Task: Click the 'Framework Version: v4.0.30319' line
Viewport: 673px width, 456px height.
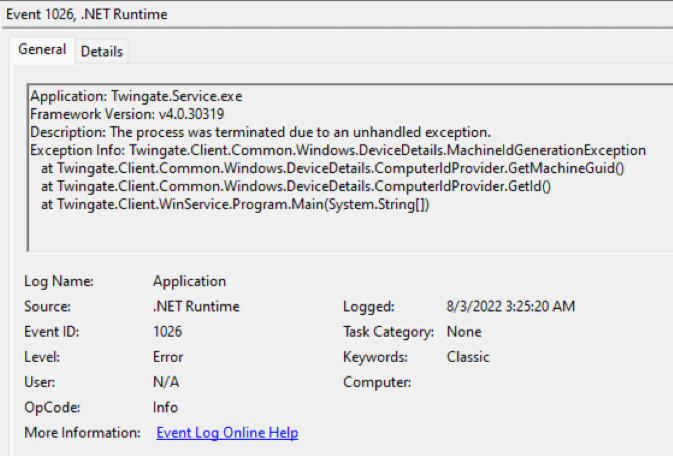Action: point(127,114)
